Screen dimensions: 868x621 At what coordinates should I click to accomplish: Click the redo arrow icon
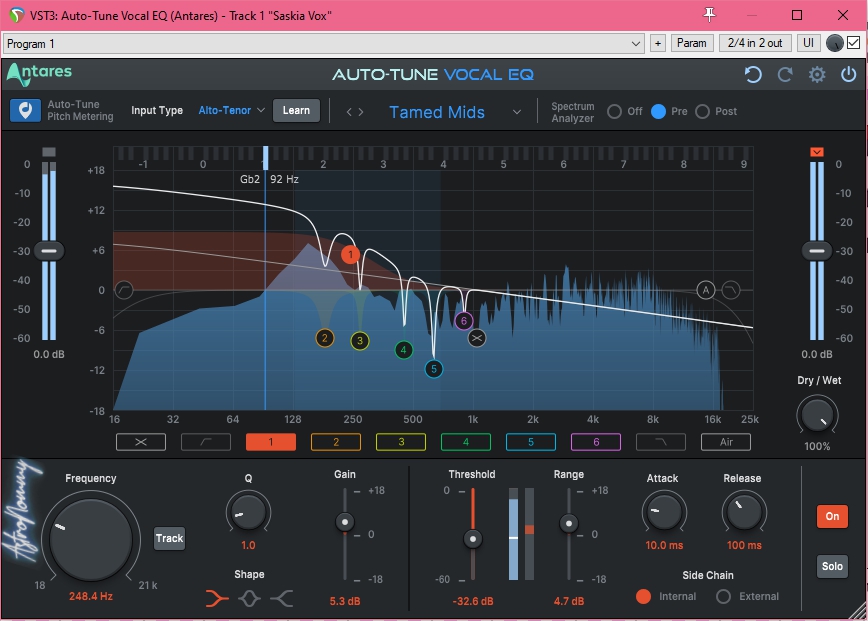tap(785, 74)
